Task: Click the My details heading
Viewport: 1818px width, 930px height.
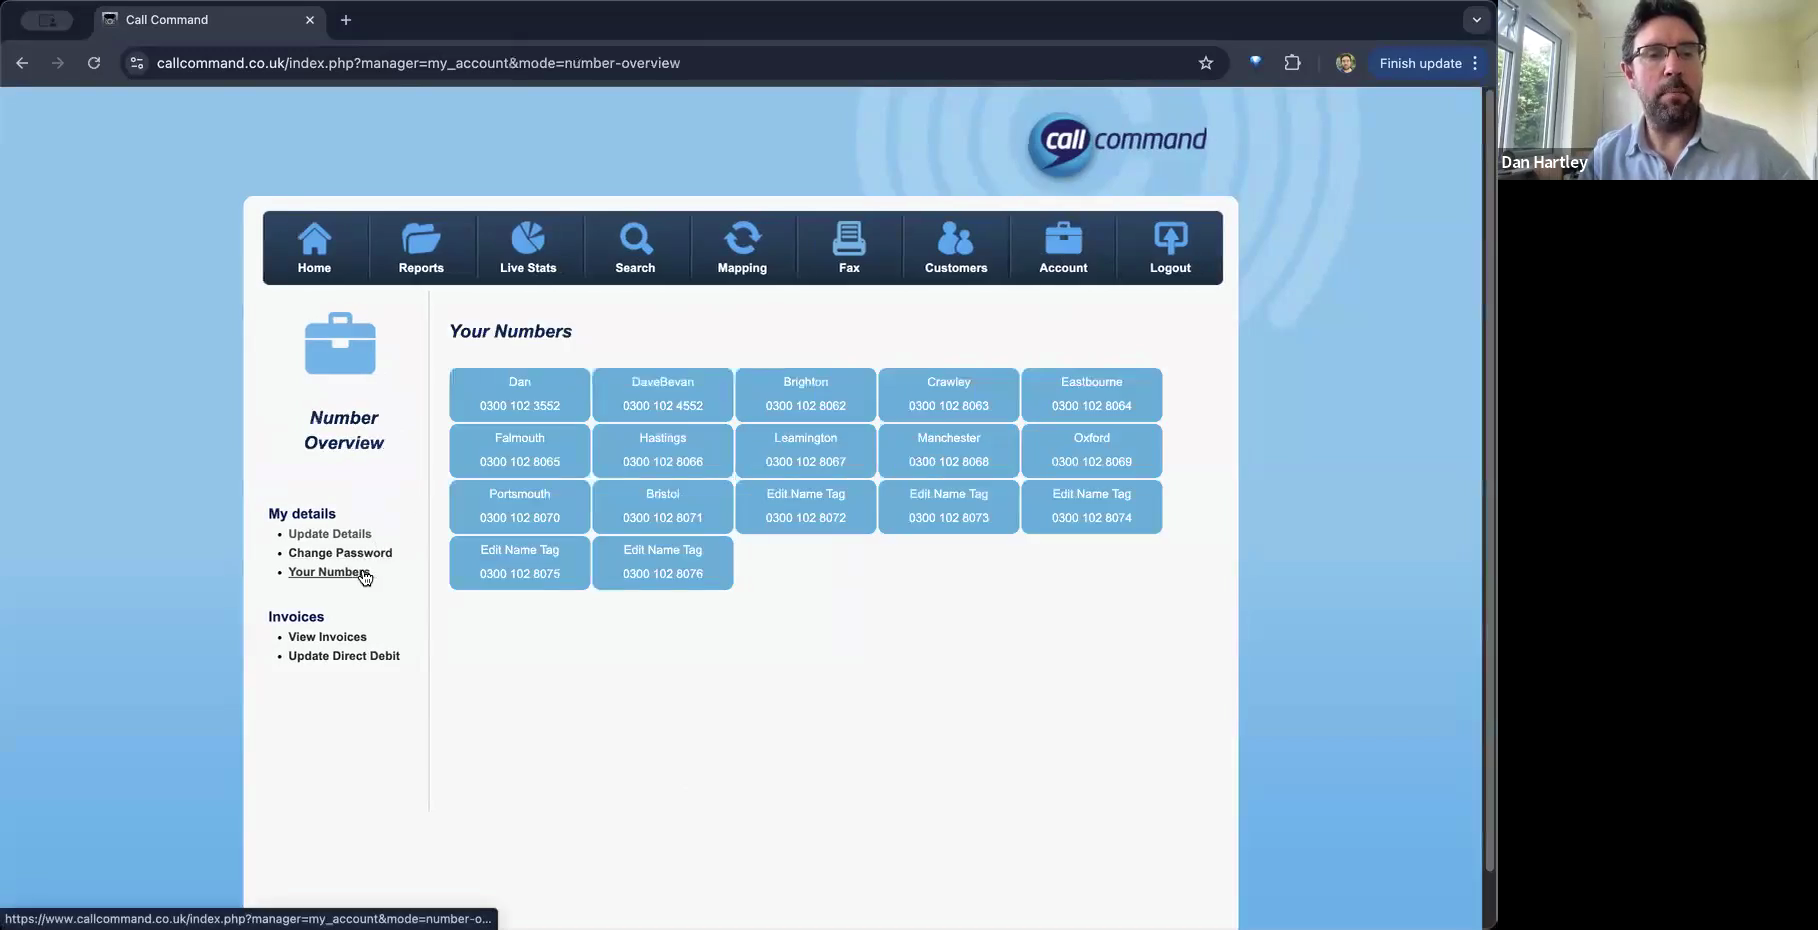Action: coord(302,514)
